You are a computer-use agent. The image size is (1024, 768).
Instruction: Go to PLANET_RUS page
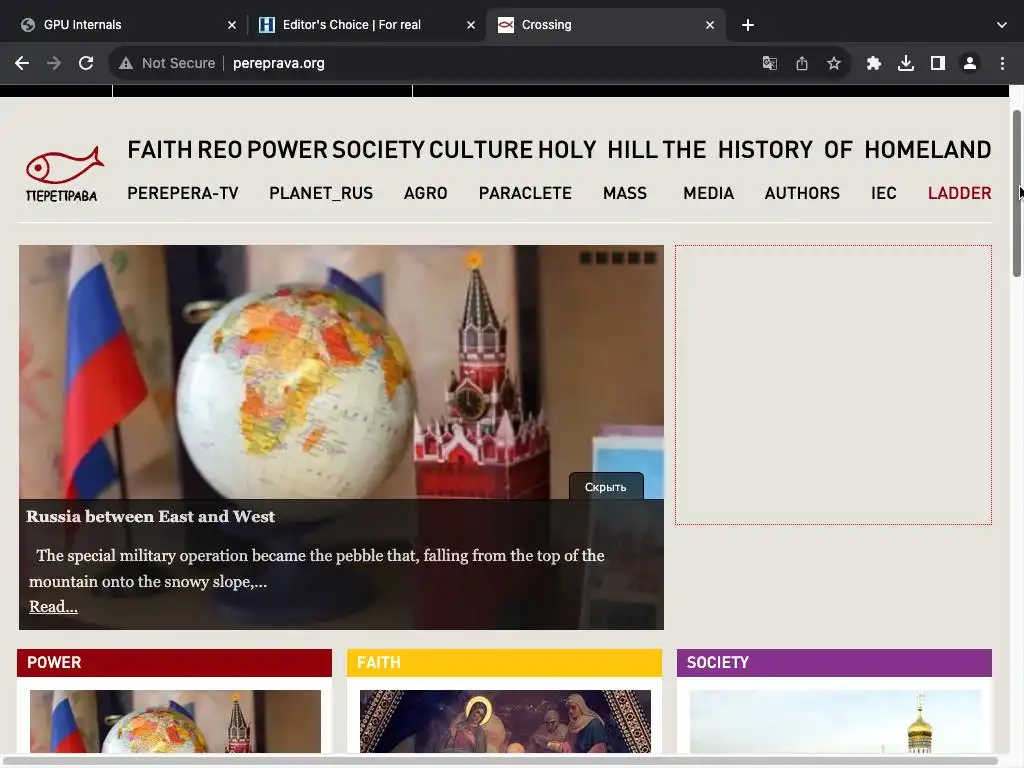[321, 193]
